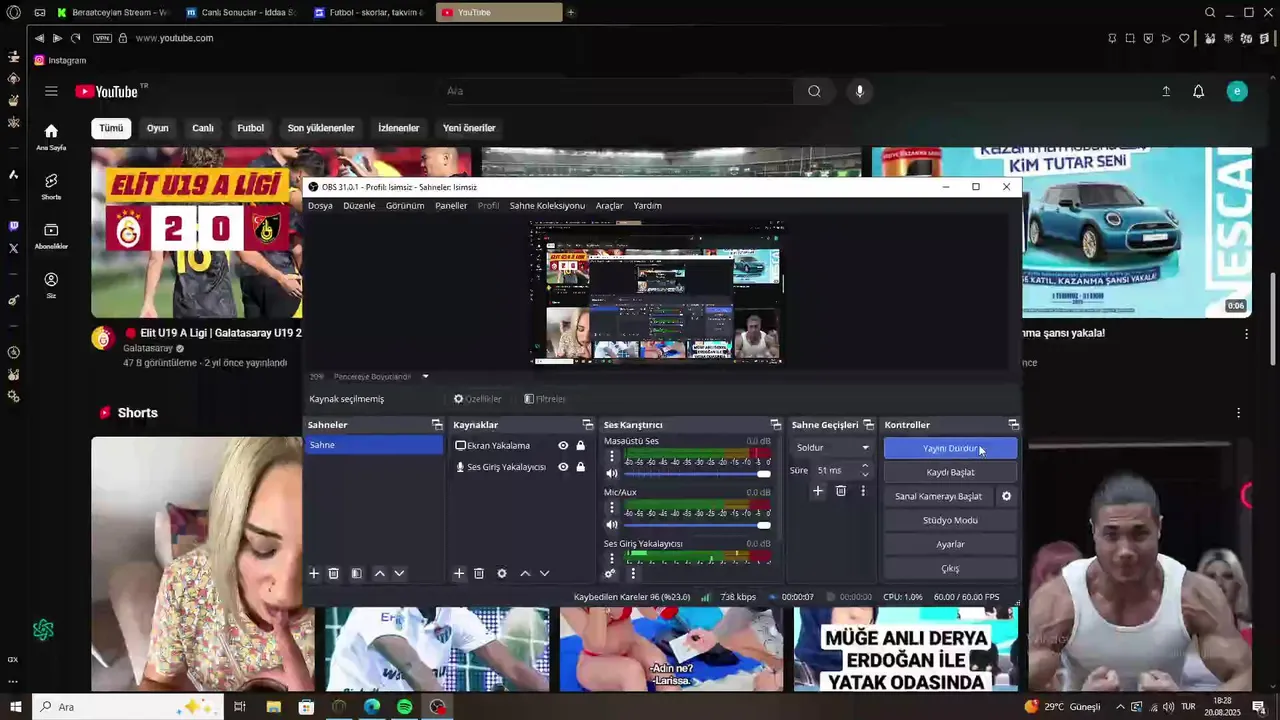This screenshot has height=720, width=1280.
Task: Click Çıkış exit button
Action: [x=950, y=568]
